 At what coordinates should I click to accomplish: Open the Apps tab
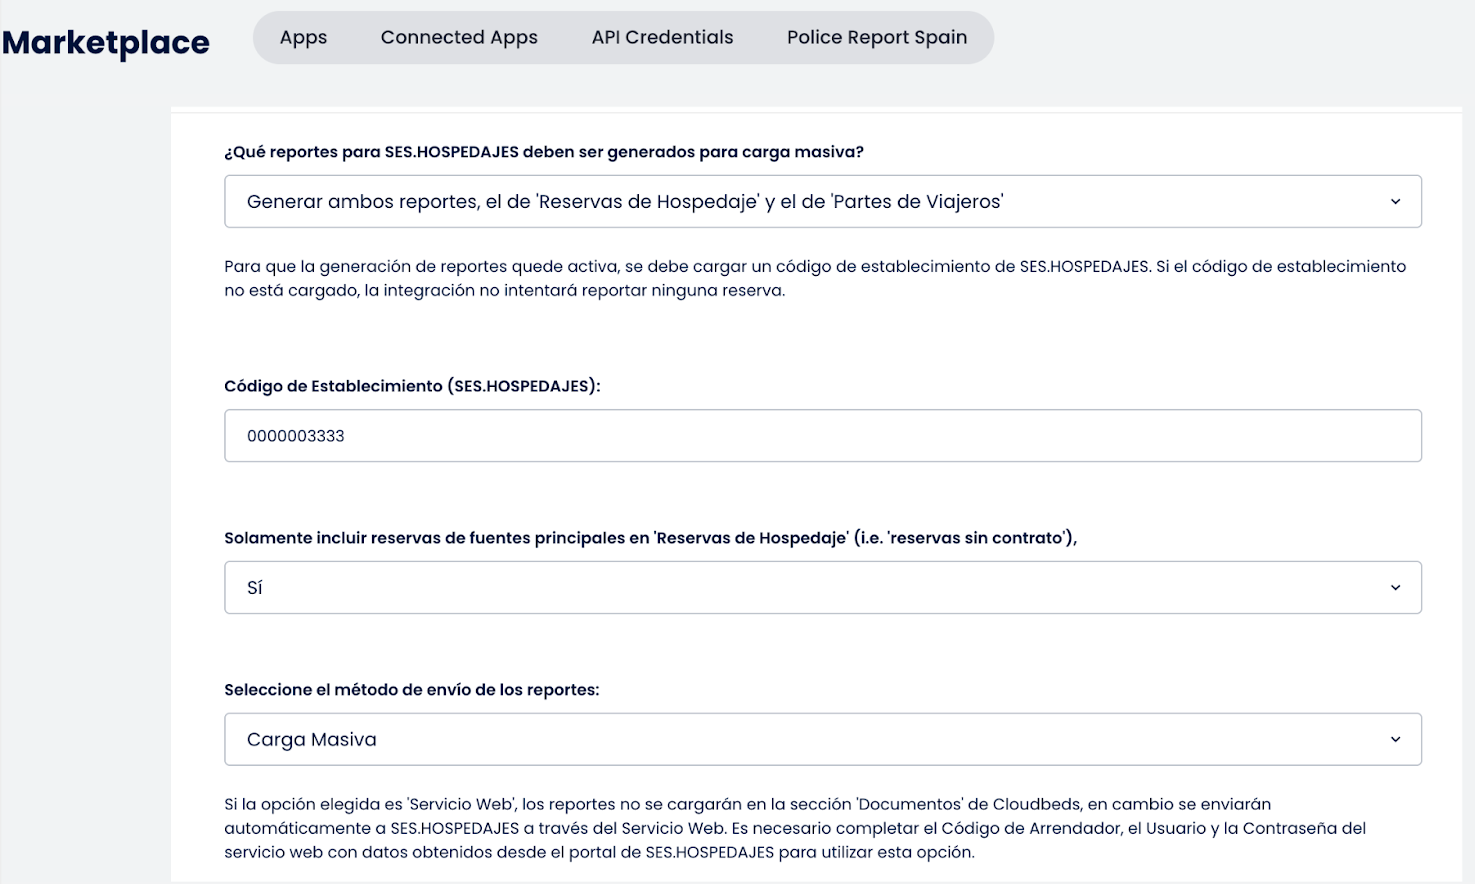pos(303,38)
